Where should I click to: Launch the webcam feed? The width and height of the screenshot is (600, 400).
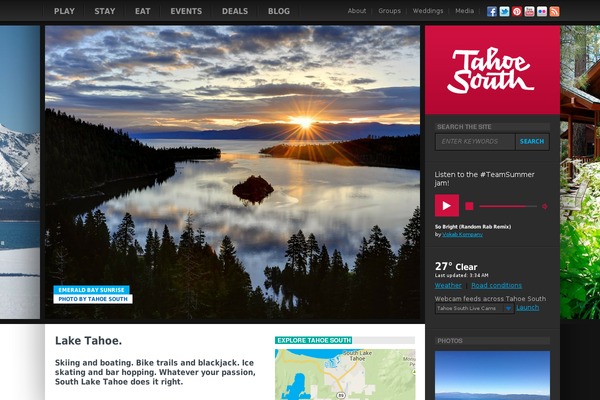point(527,308)
